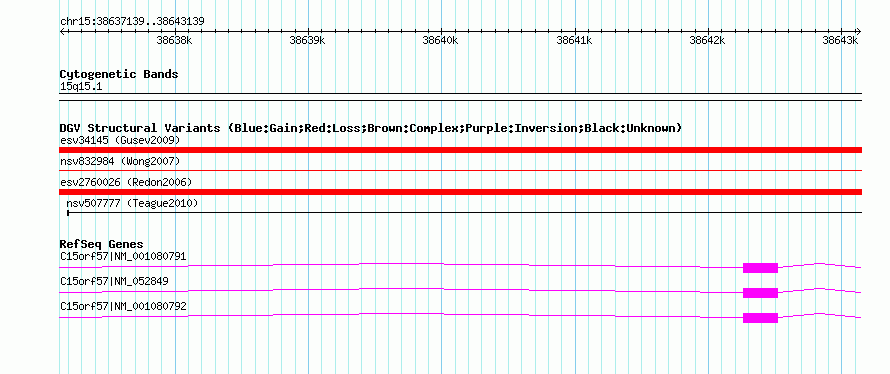The width and height of the screenshot is (890, 374).
Task: Click the NM_001080792 magenta exon block
Action: click(760, 318)
